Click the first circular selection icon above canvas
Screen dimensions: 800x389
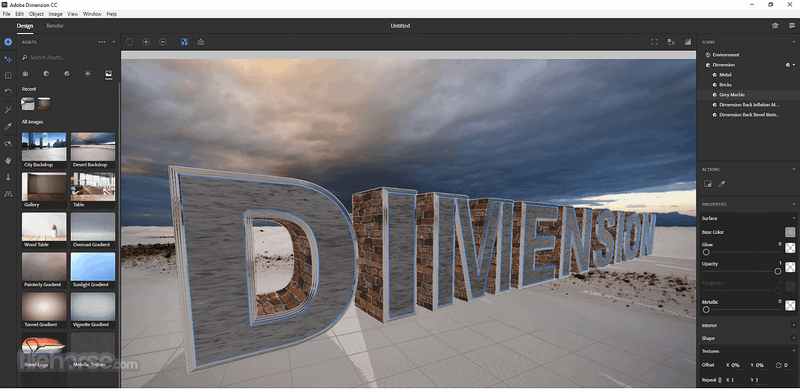129,42
